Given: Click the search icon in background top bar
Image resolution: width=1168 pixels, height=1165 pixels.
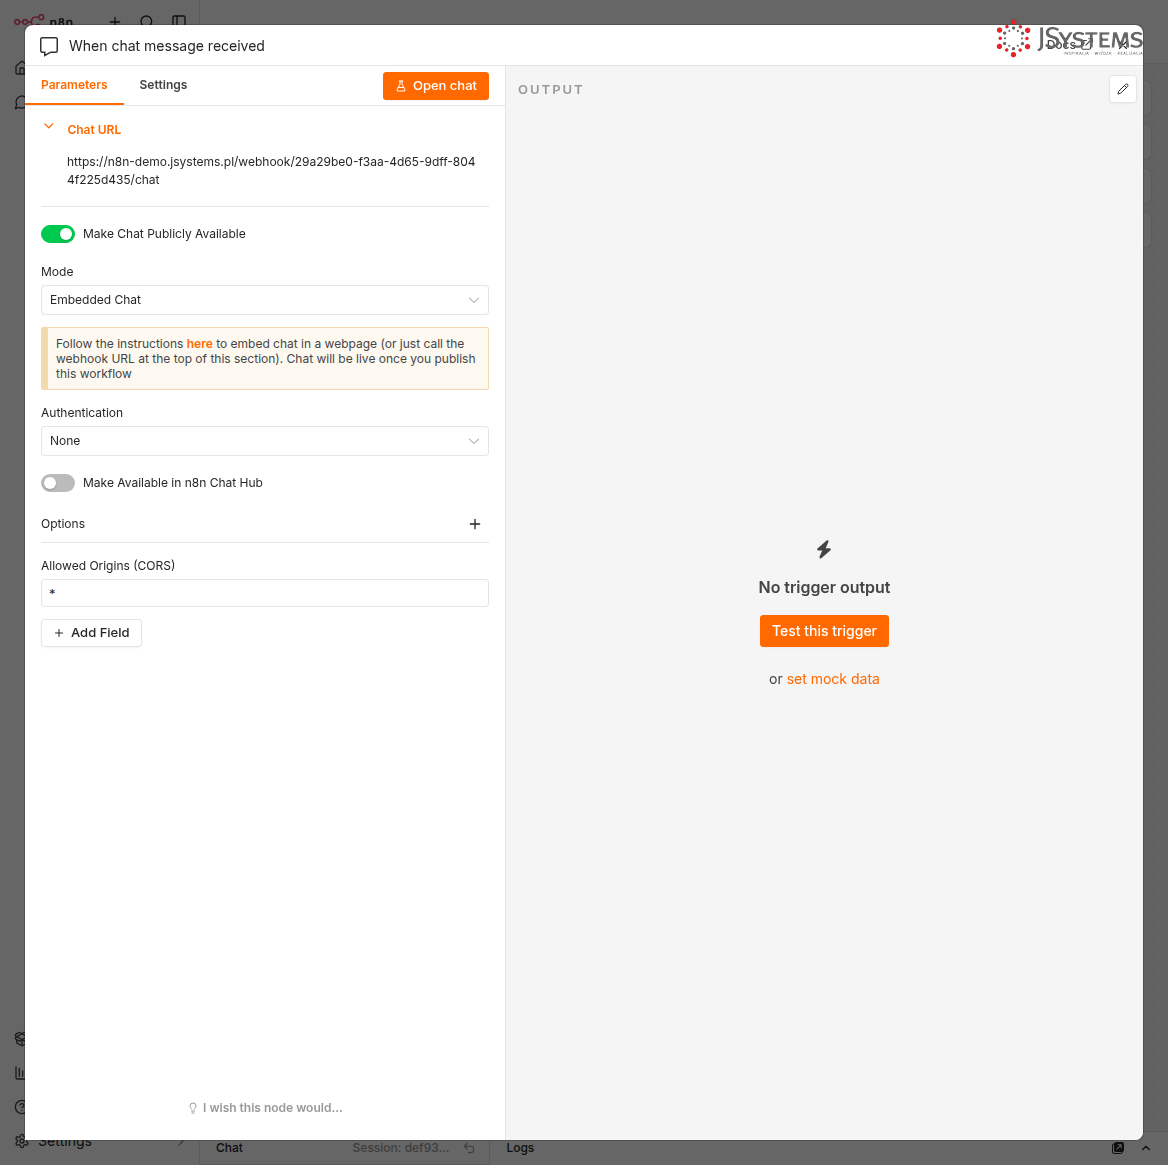Looking at the screenshot, I should point(147,21).
